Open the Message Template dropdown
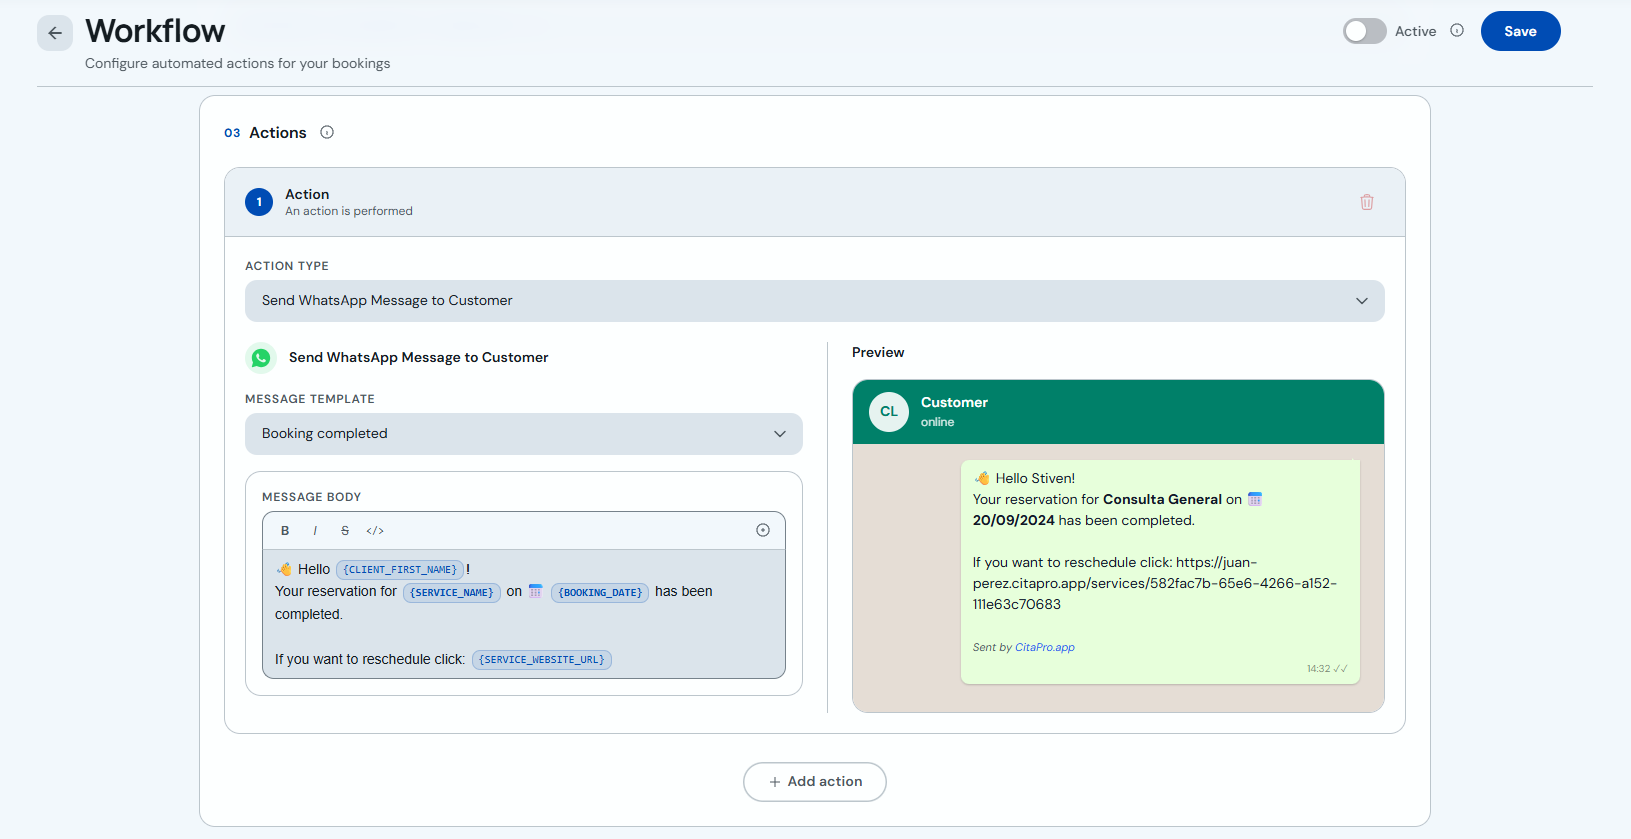Viewport: 1631px width, 839px height. 523,434
